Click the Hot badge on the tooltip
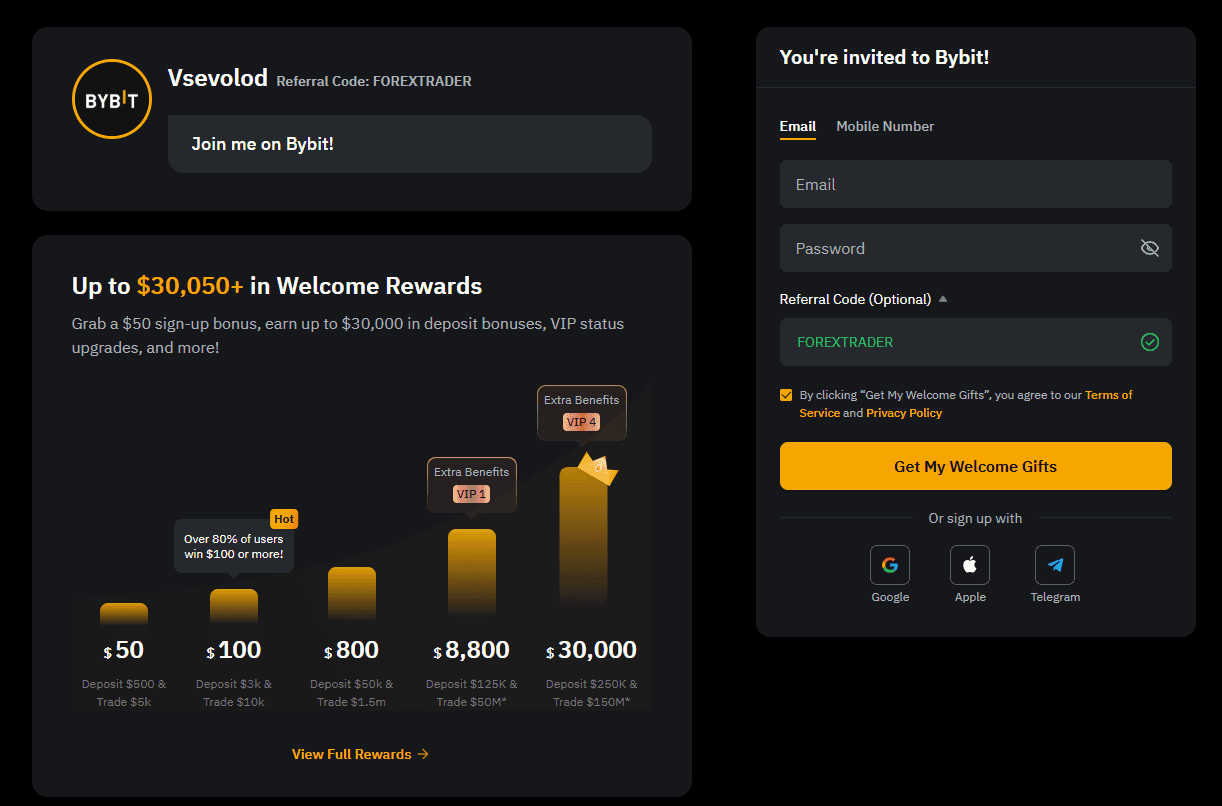Viewport: 1222px width, 806px height. (x=284, y=519)
